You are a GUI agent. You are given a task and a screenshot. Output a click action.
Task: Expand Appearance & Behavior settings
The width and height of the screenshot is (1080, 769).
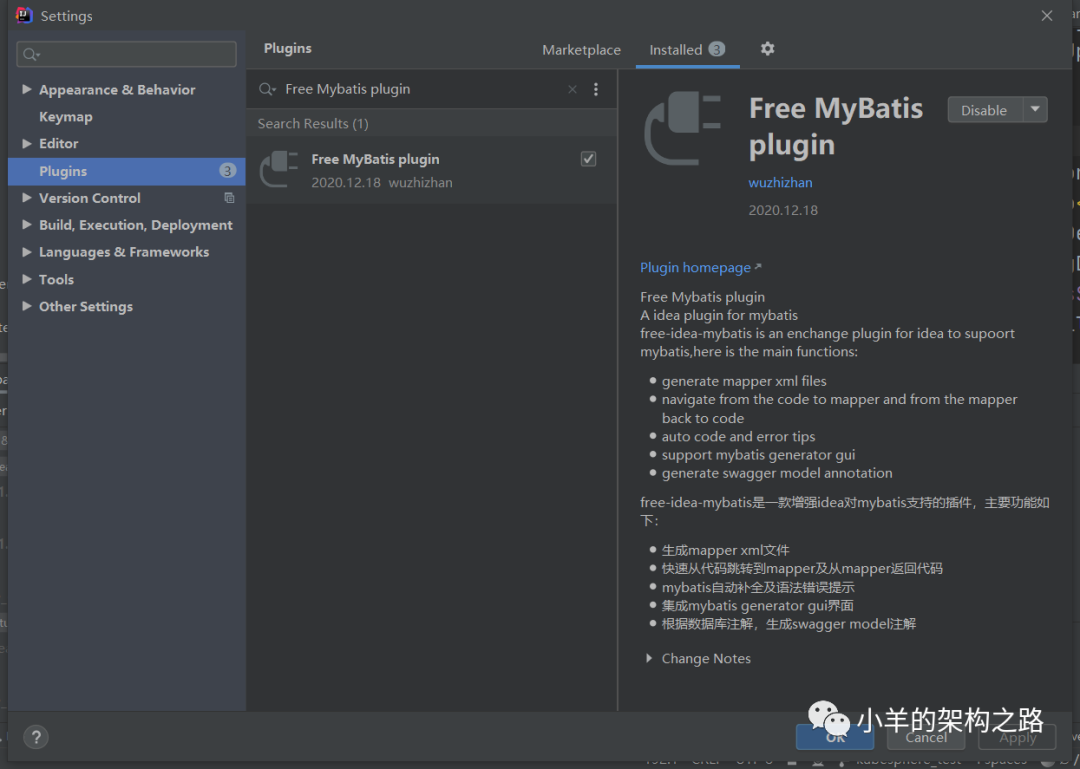tap(27, 90)
